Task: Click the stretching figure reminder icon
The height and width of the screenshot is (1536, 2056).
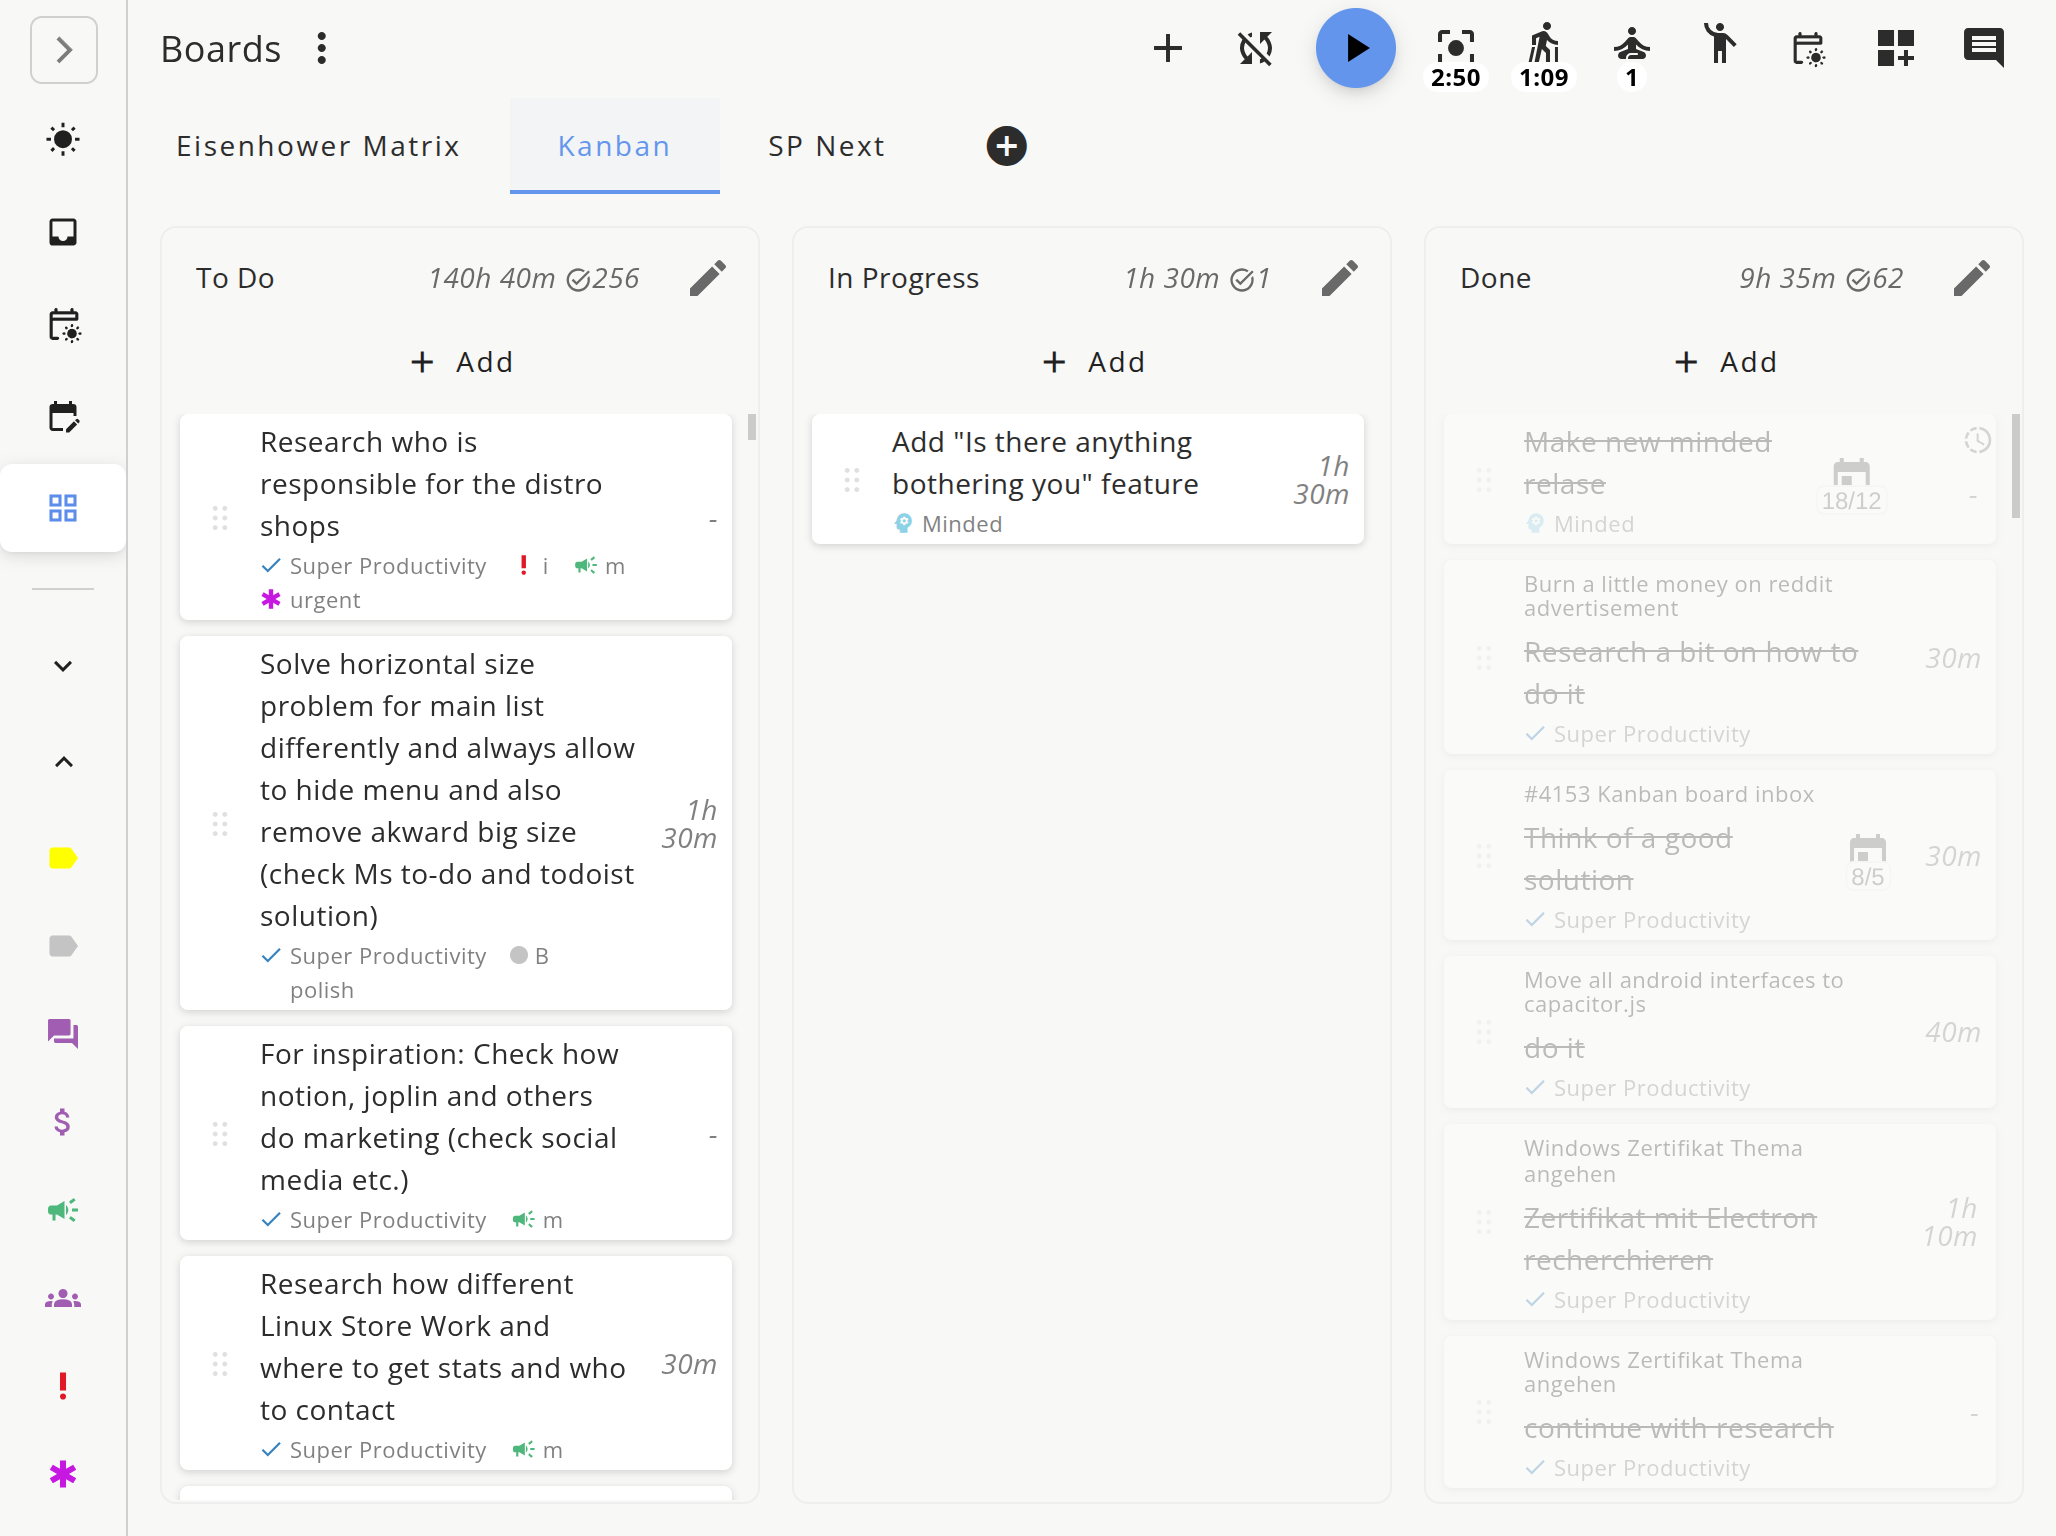Action: [x=1720, y=46]
